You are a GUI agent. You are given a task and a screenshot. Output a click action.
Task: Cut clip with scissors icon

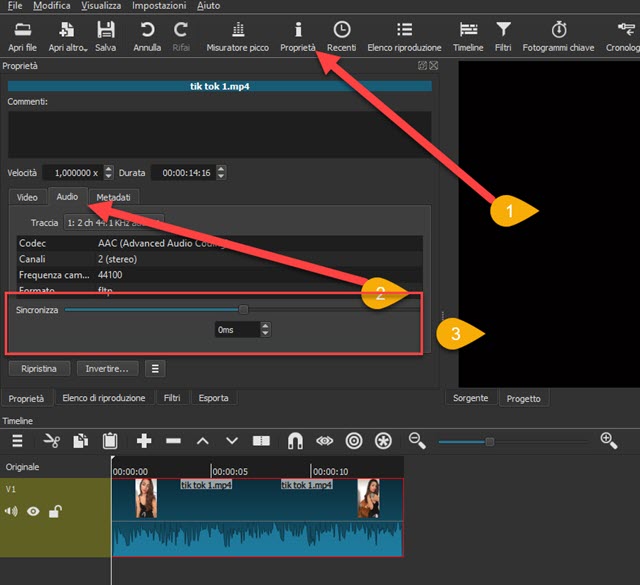coord(51,441)
